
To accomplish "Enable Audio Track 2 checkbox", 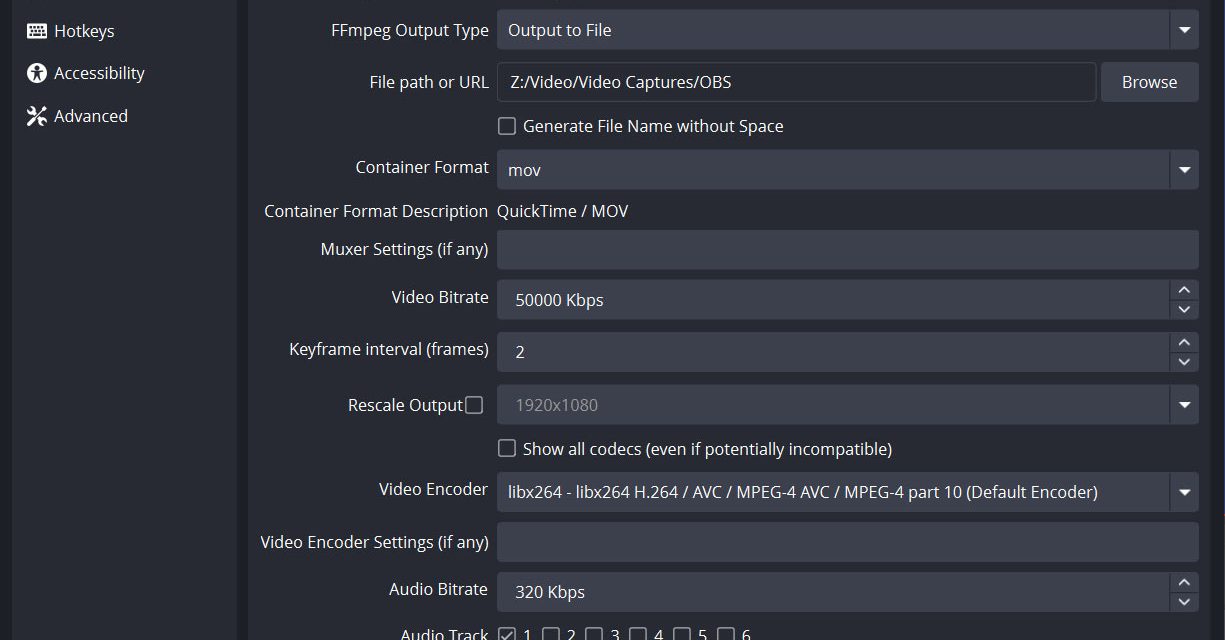I will 550,634.
